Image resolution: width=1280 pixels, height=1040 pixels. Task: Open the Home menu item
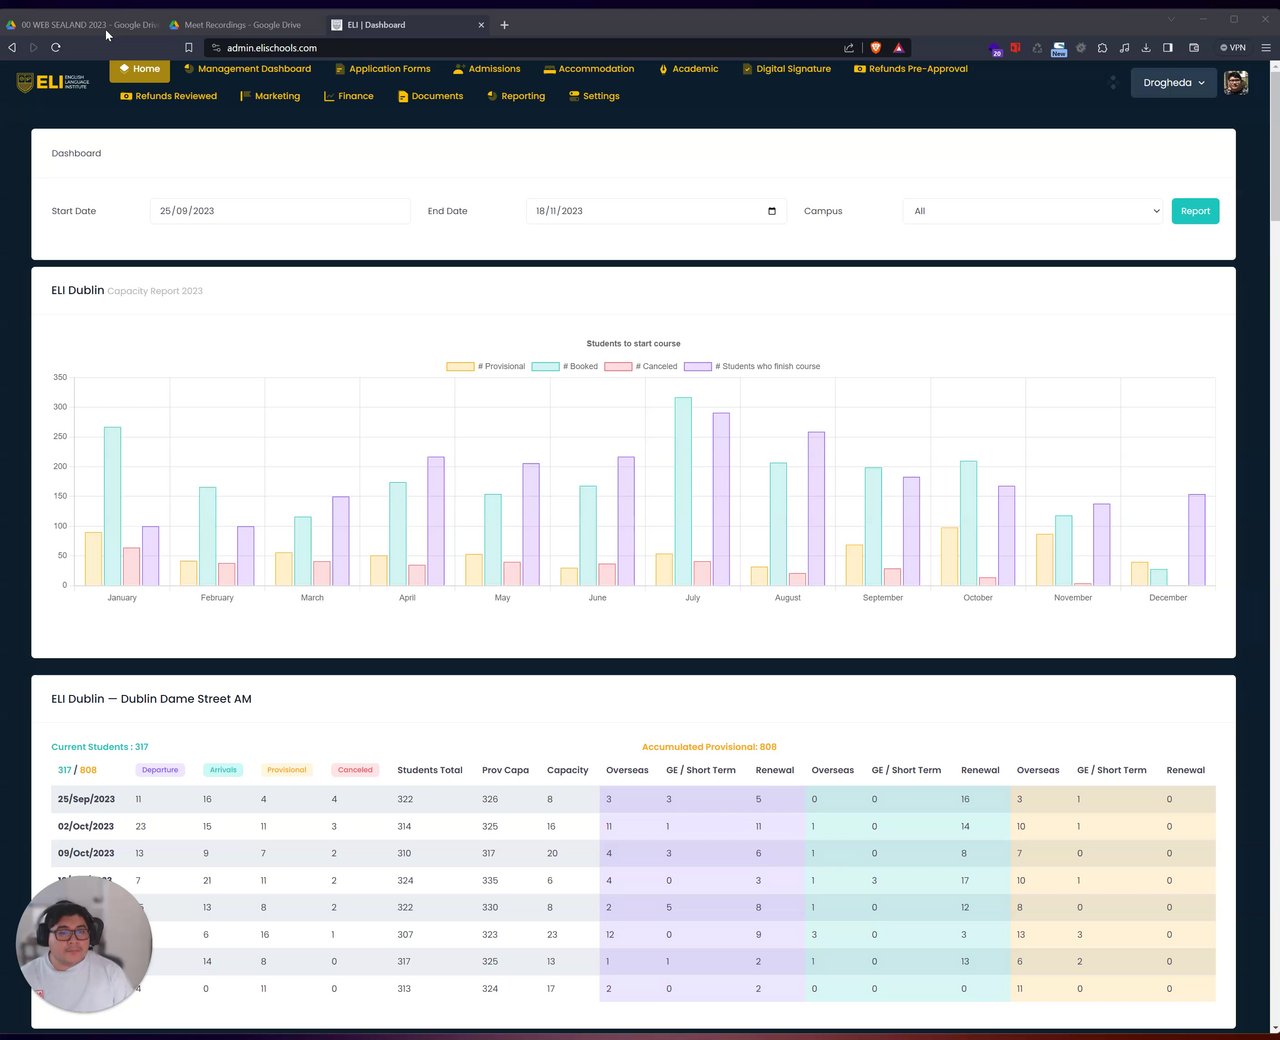(x=139, y=69)
